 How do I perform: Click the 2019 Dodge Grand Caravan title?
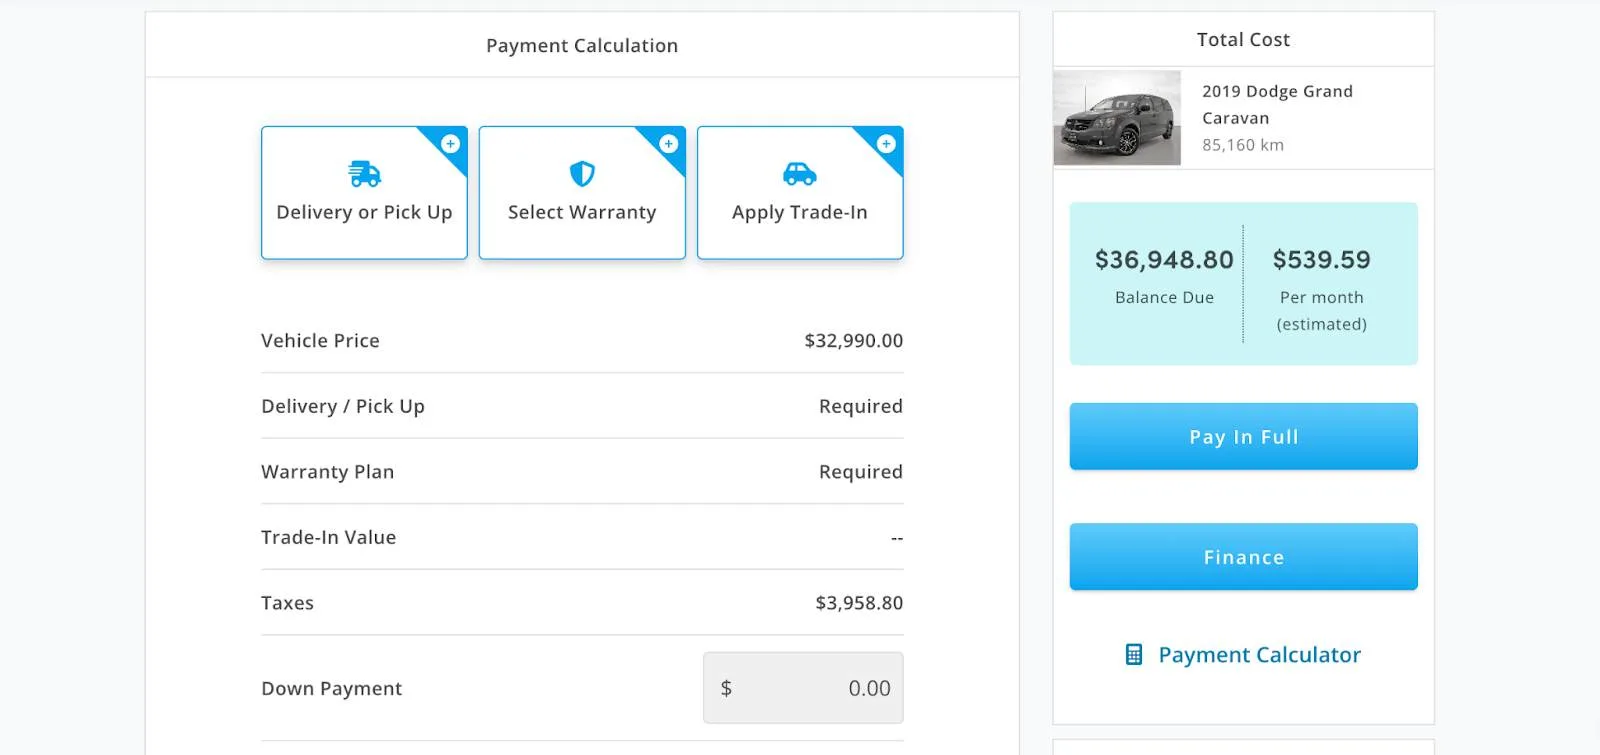click(x=1277, y=104)
